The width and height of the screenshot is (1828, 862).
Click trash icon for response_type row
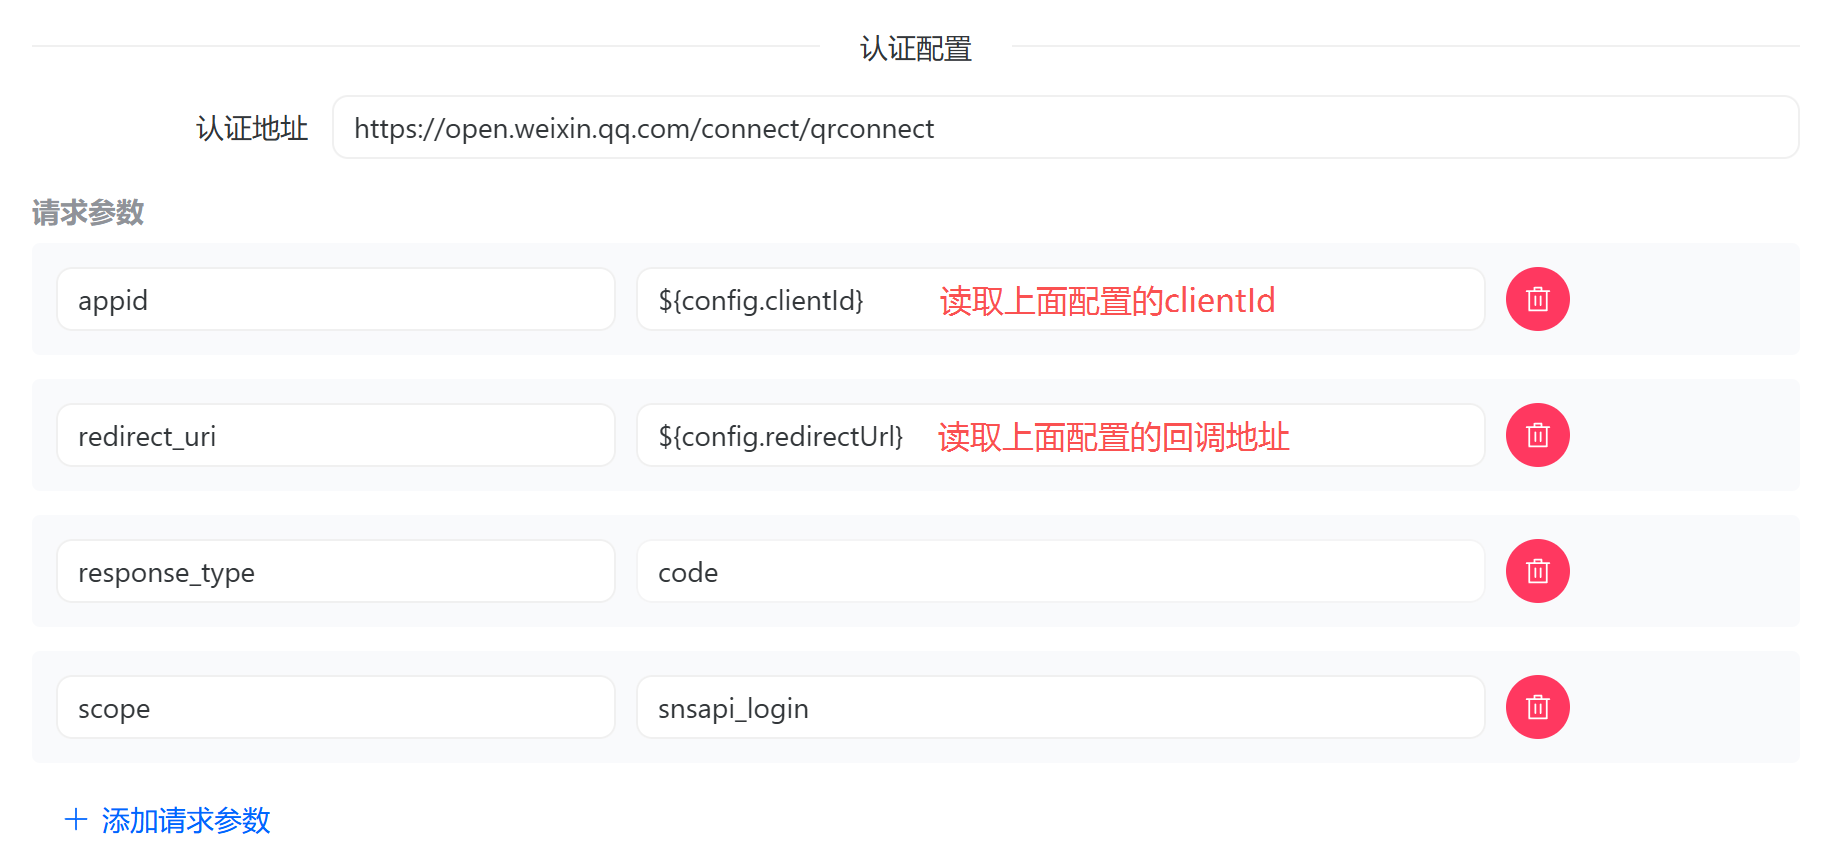tap(1537, 571)
